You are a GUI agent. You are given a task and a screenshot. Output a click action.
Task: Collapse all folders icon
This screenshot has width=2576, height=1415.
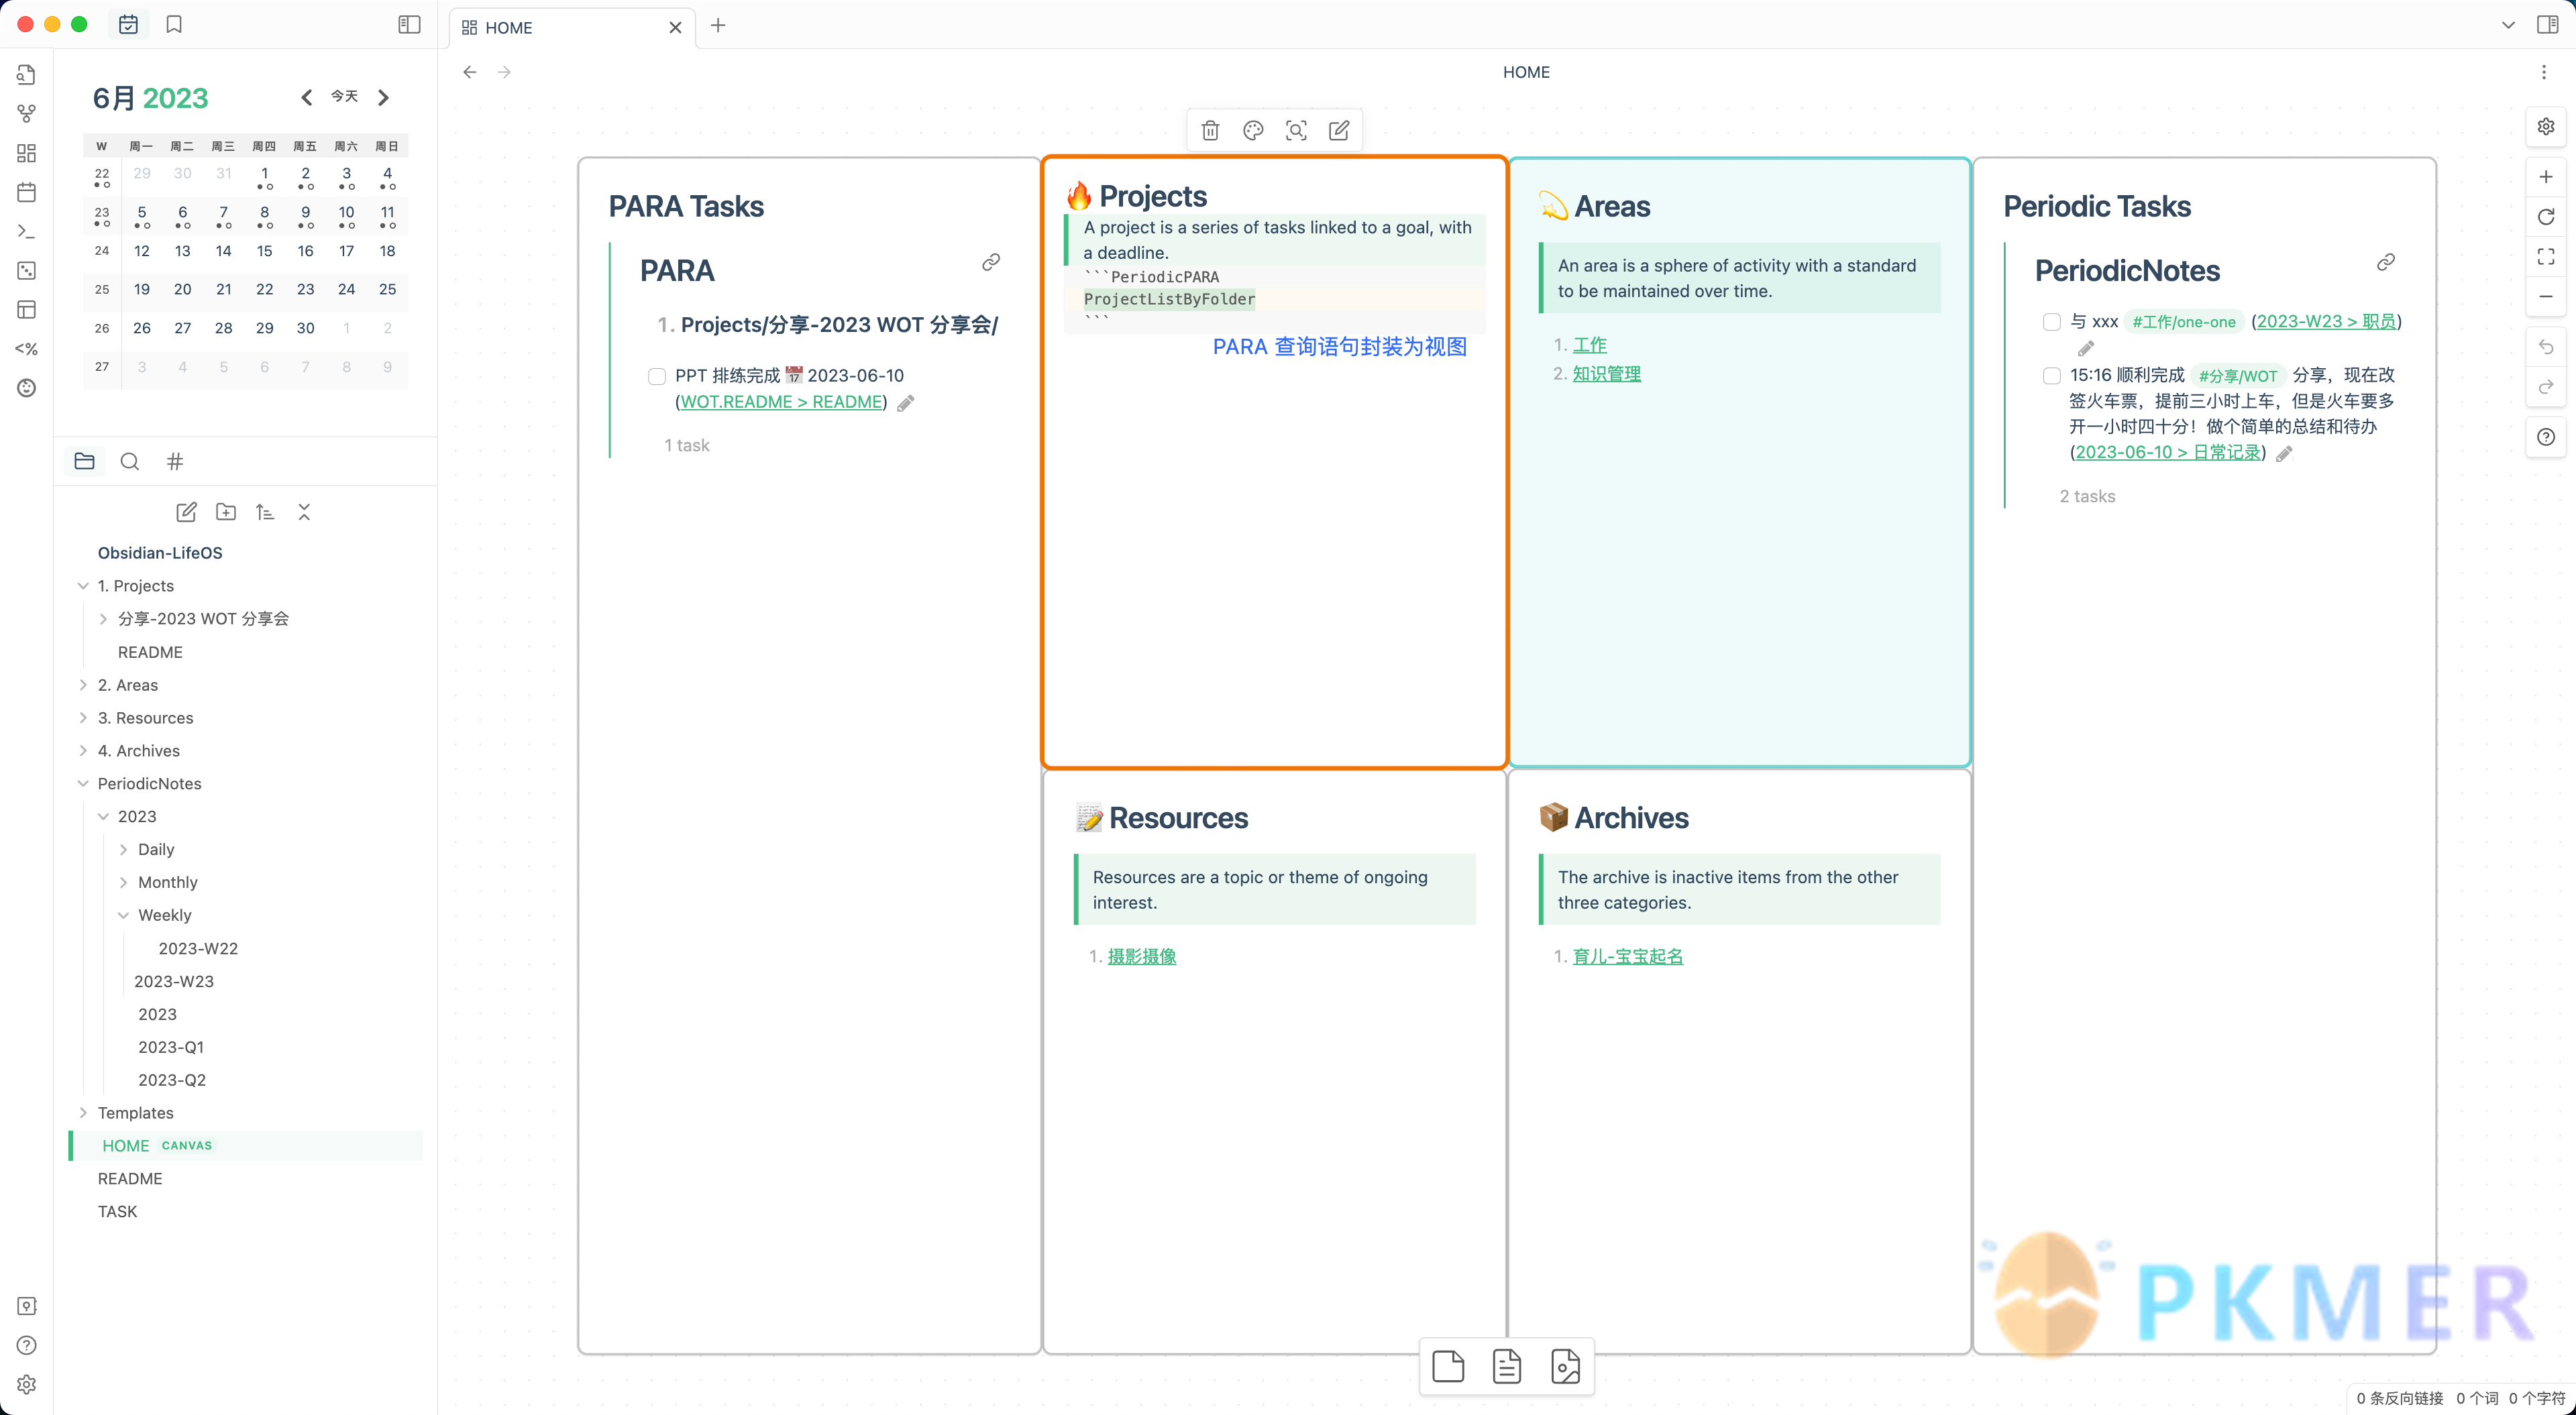coord(304,512)
